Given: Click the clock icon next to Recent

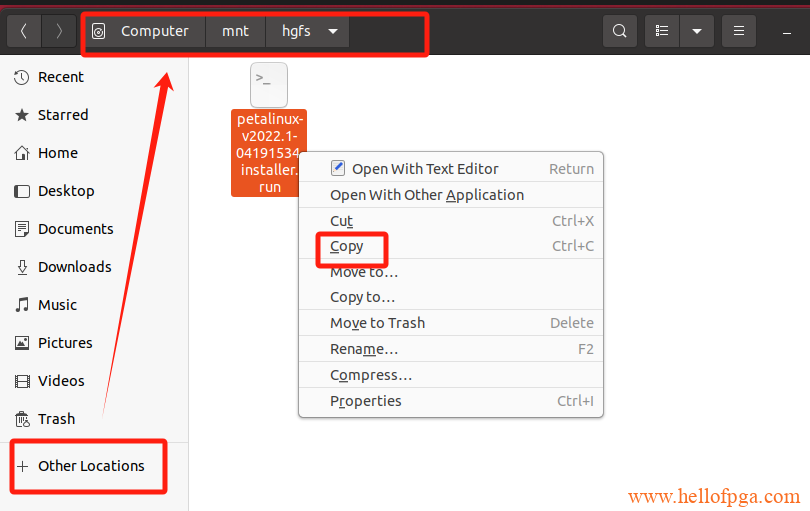Looking at the screenshot, I should coord(21,78).
